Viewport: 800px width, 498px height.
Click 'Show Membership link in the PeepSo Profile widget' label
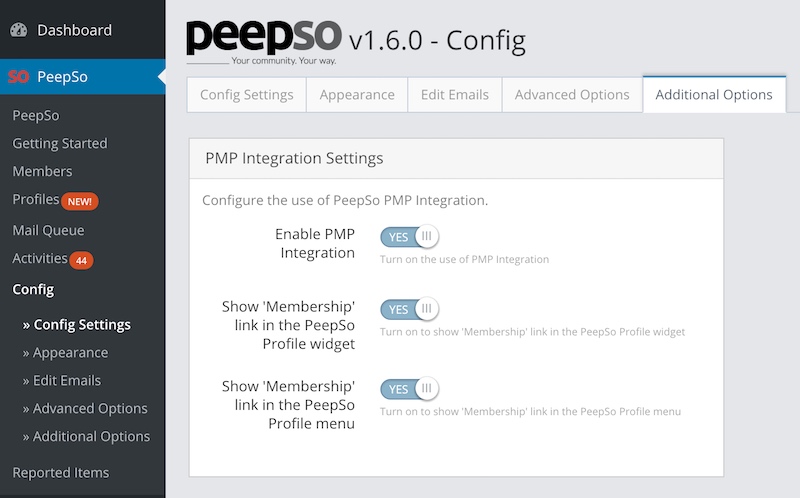288,325
